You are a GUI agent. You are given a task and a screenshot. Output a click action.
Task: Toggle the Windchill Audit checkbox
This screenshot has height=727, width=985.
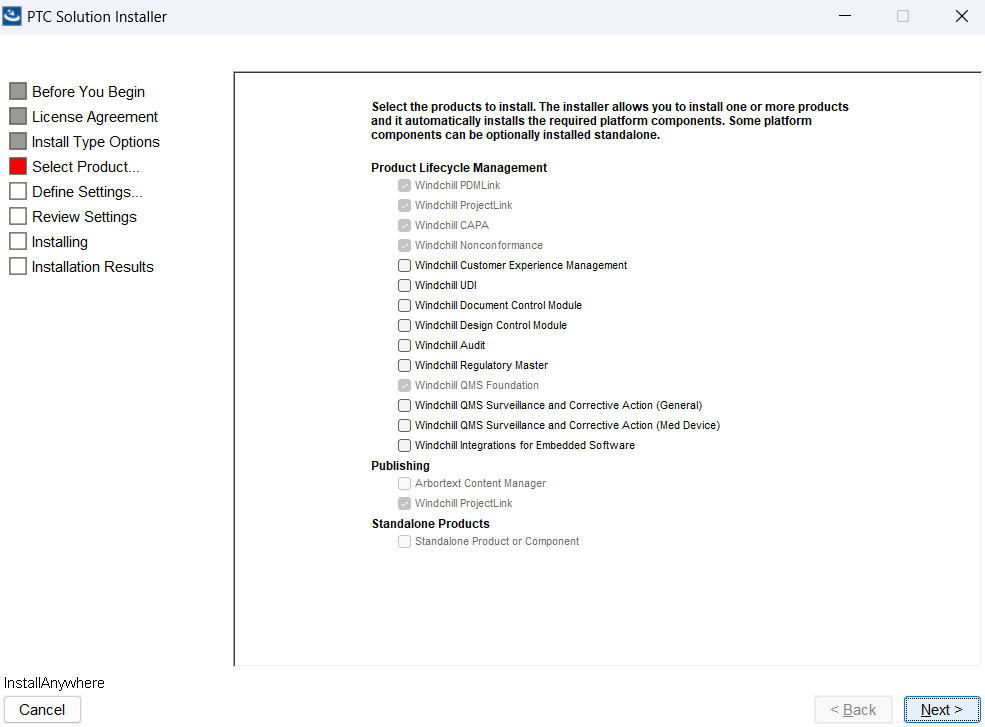pos(405,346)
